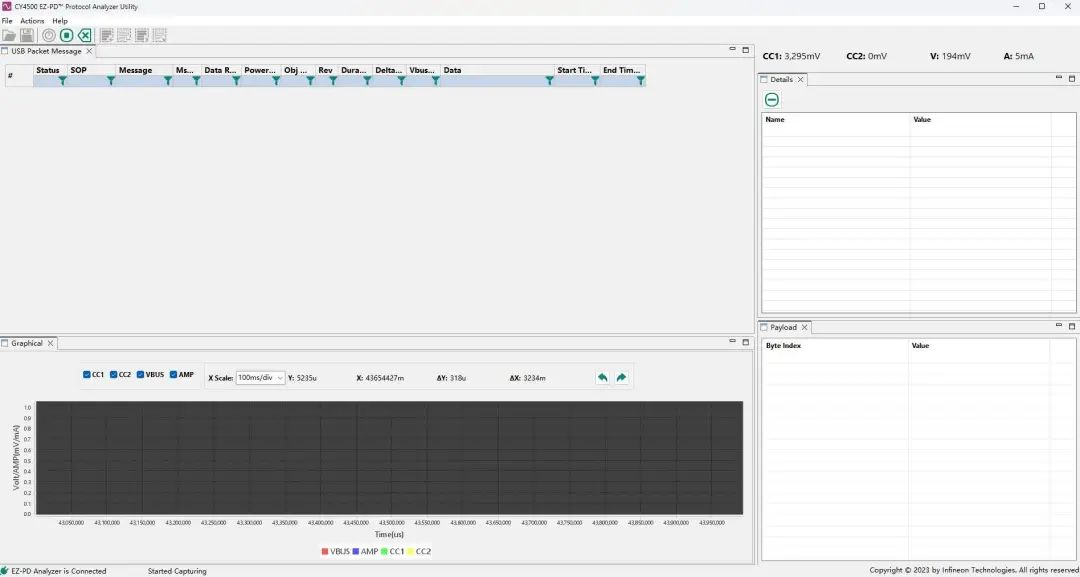
Task: Click the open file folder icon
Action: coord(9,35)
